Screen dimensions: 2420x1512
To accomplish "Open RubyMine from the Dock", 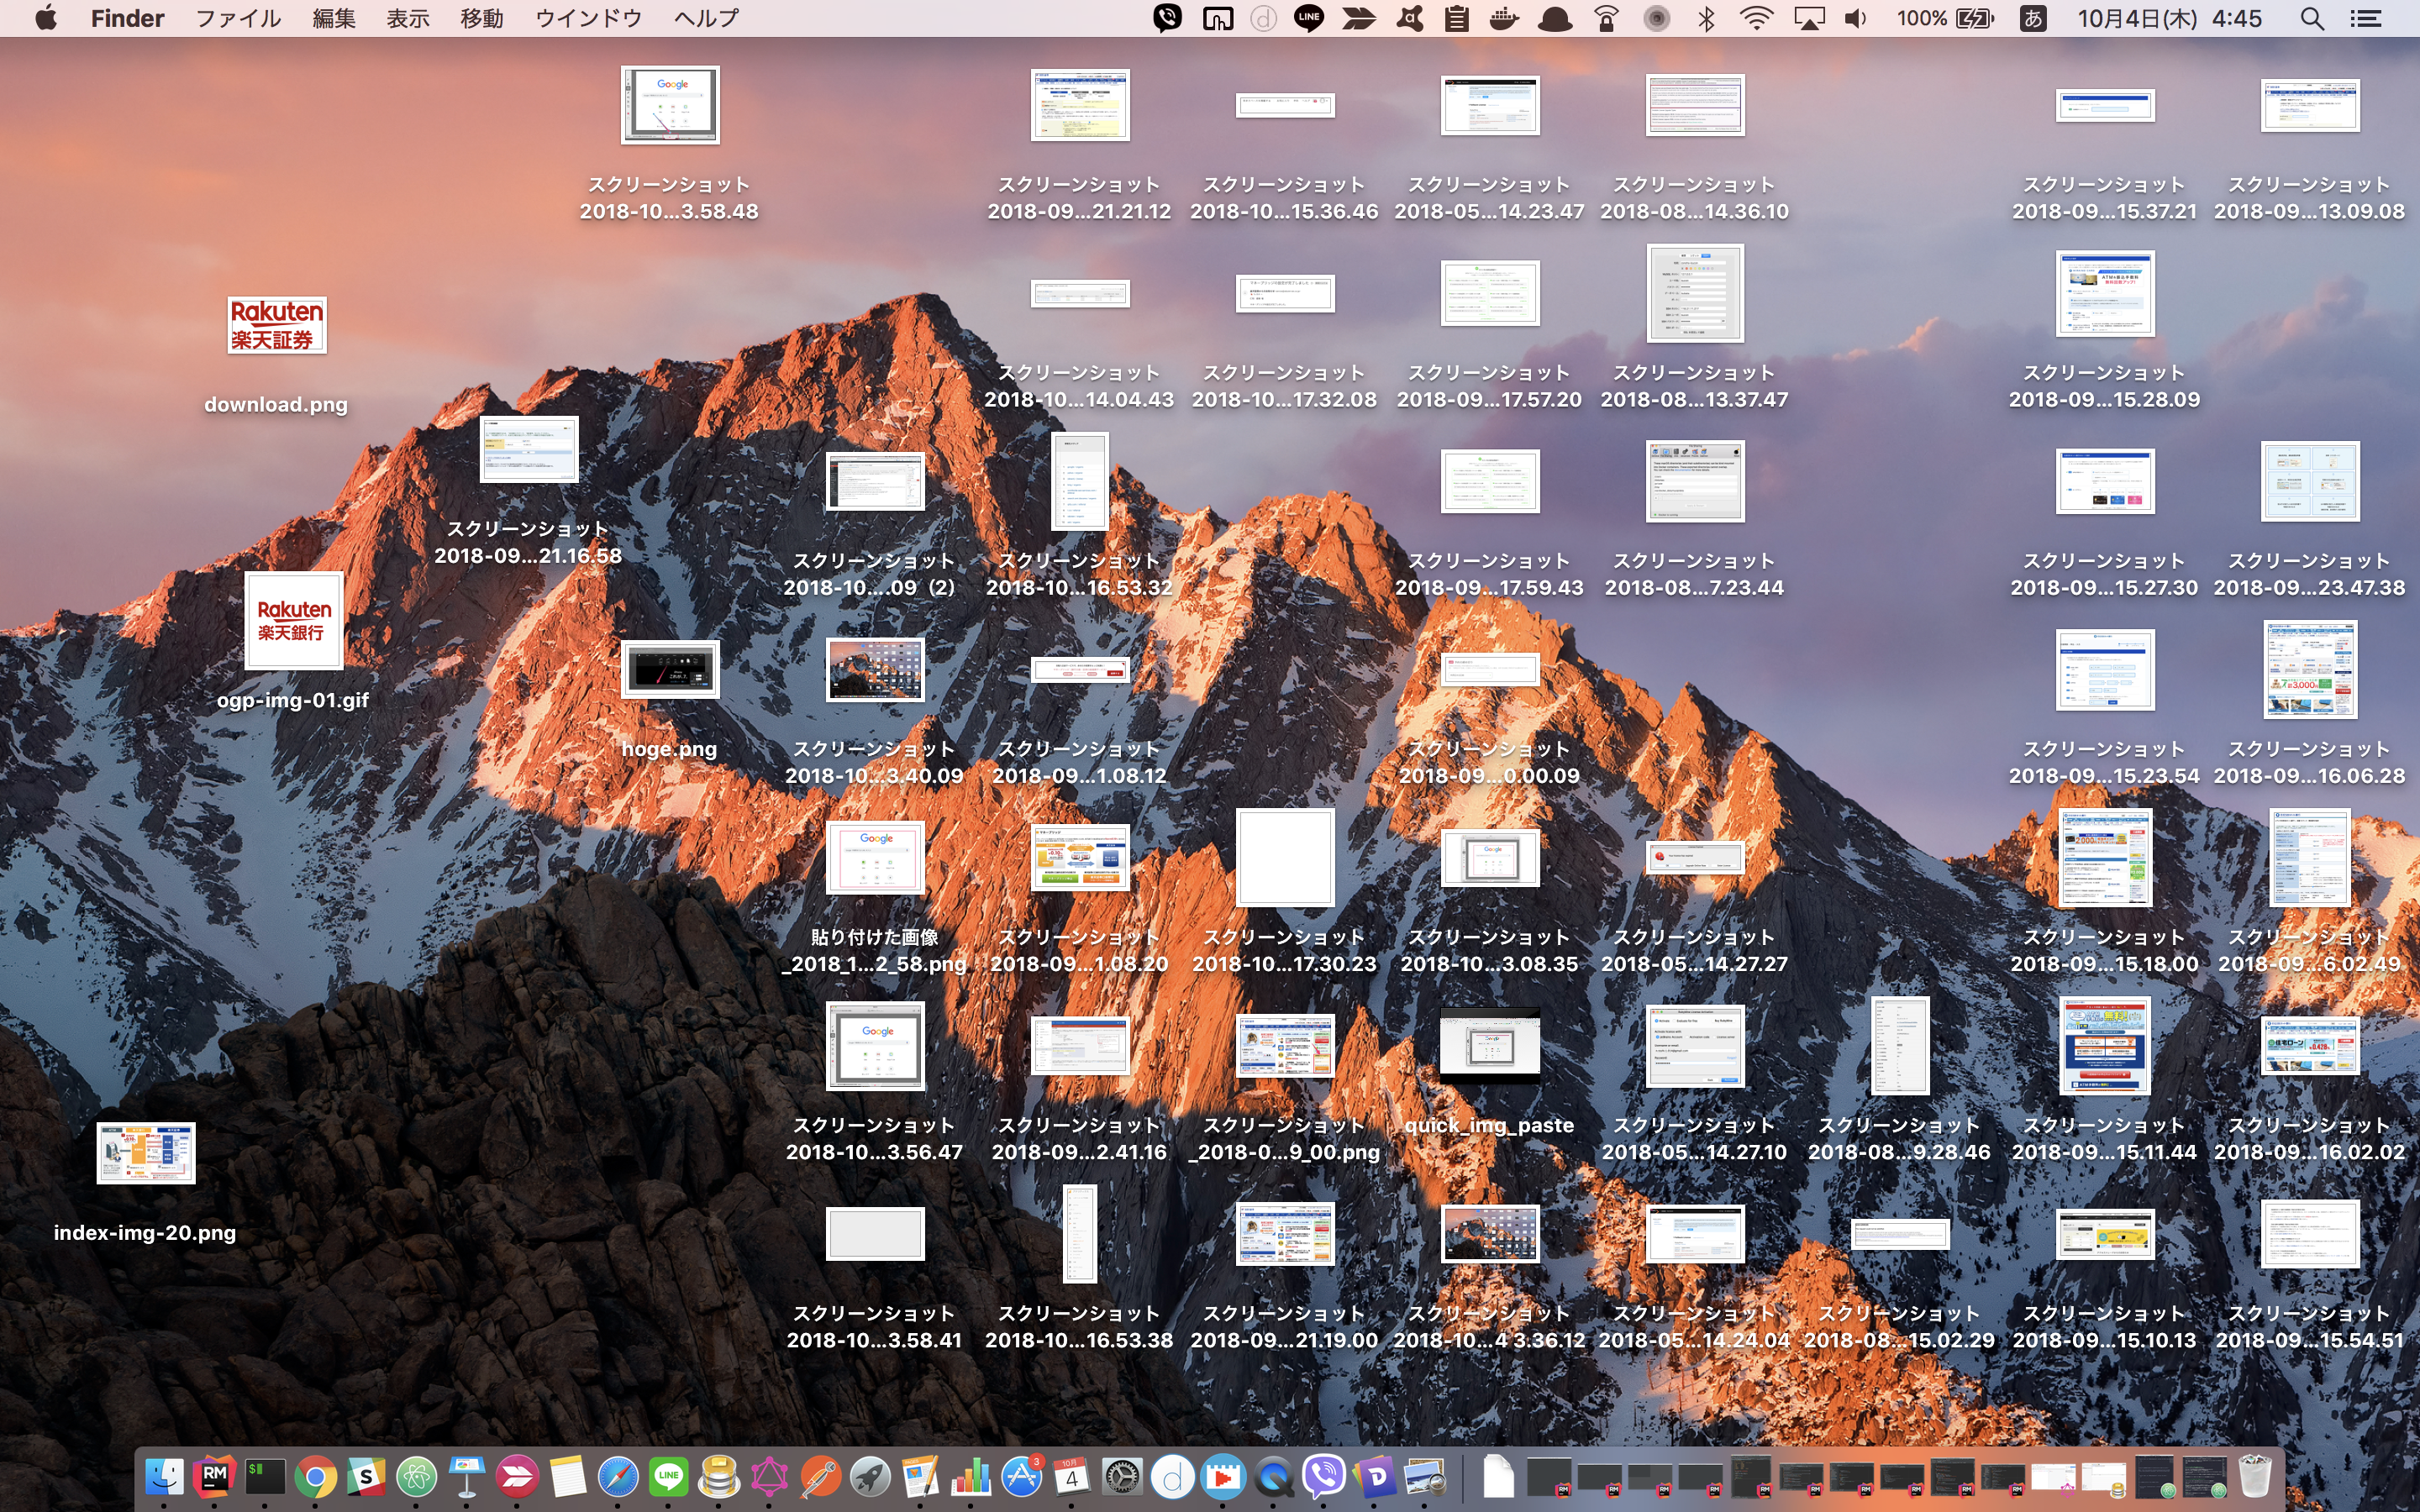I will 214,1476.
